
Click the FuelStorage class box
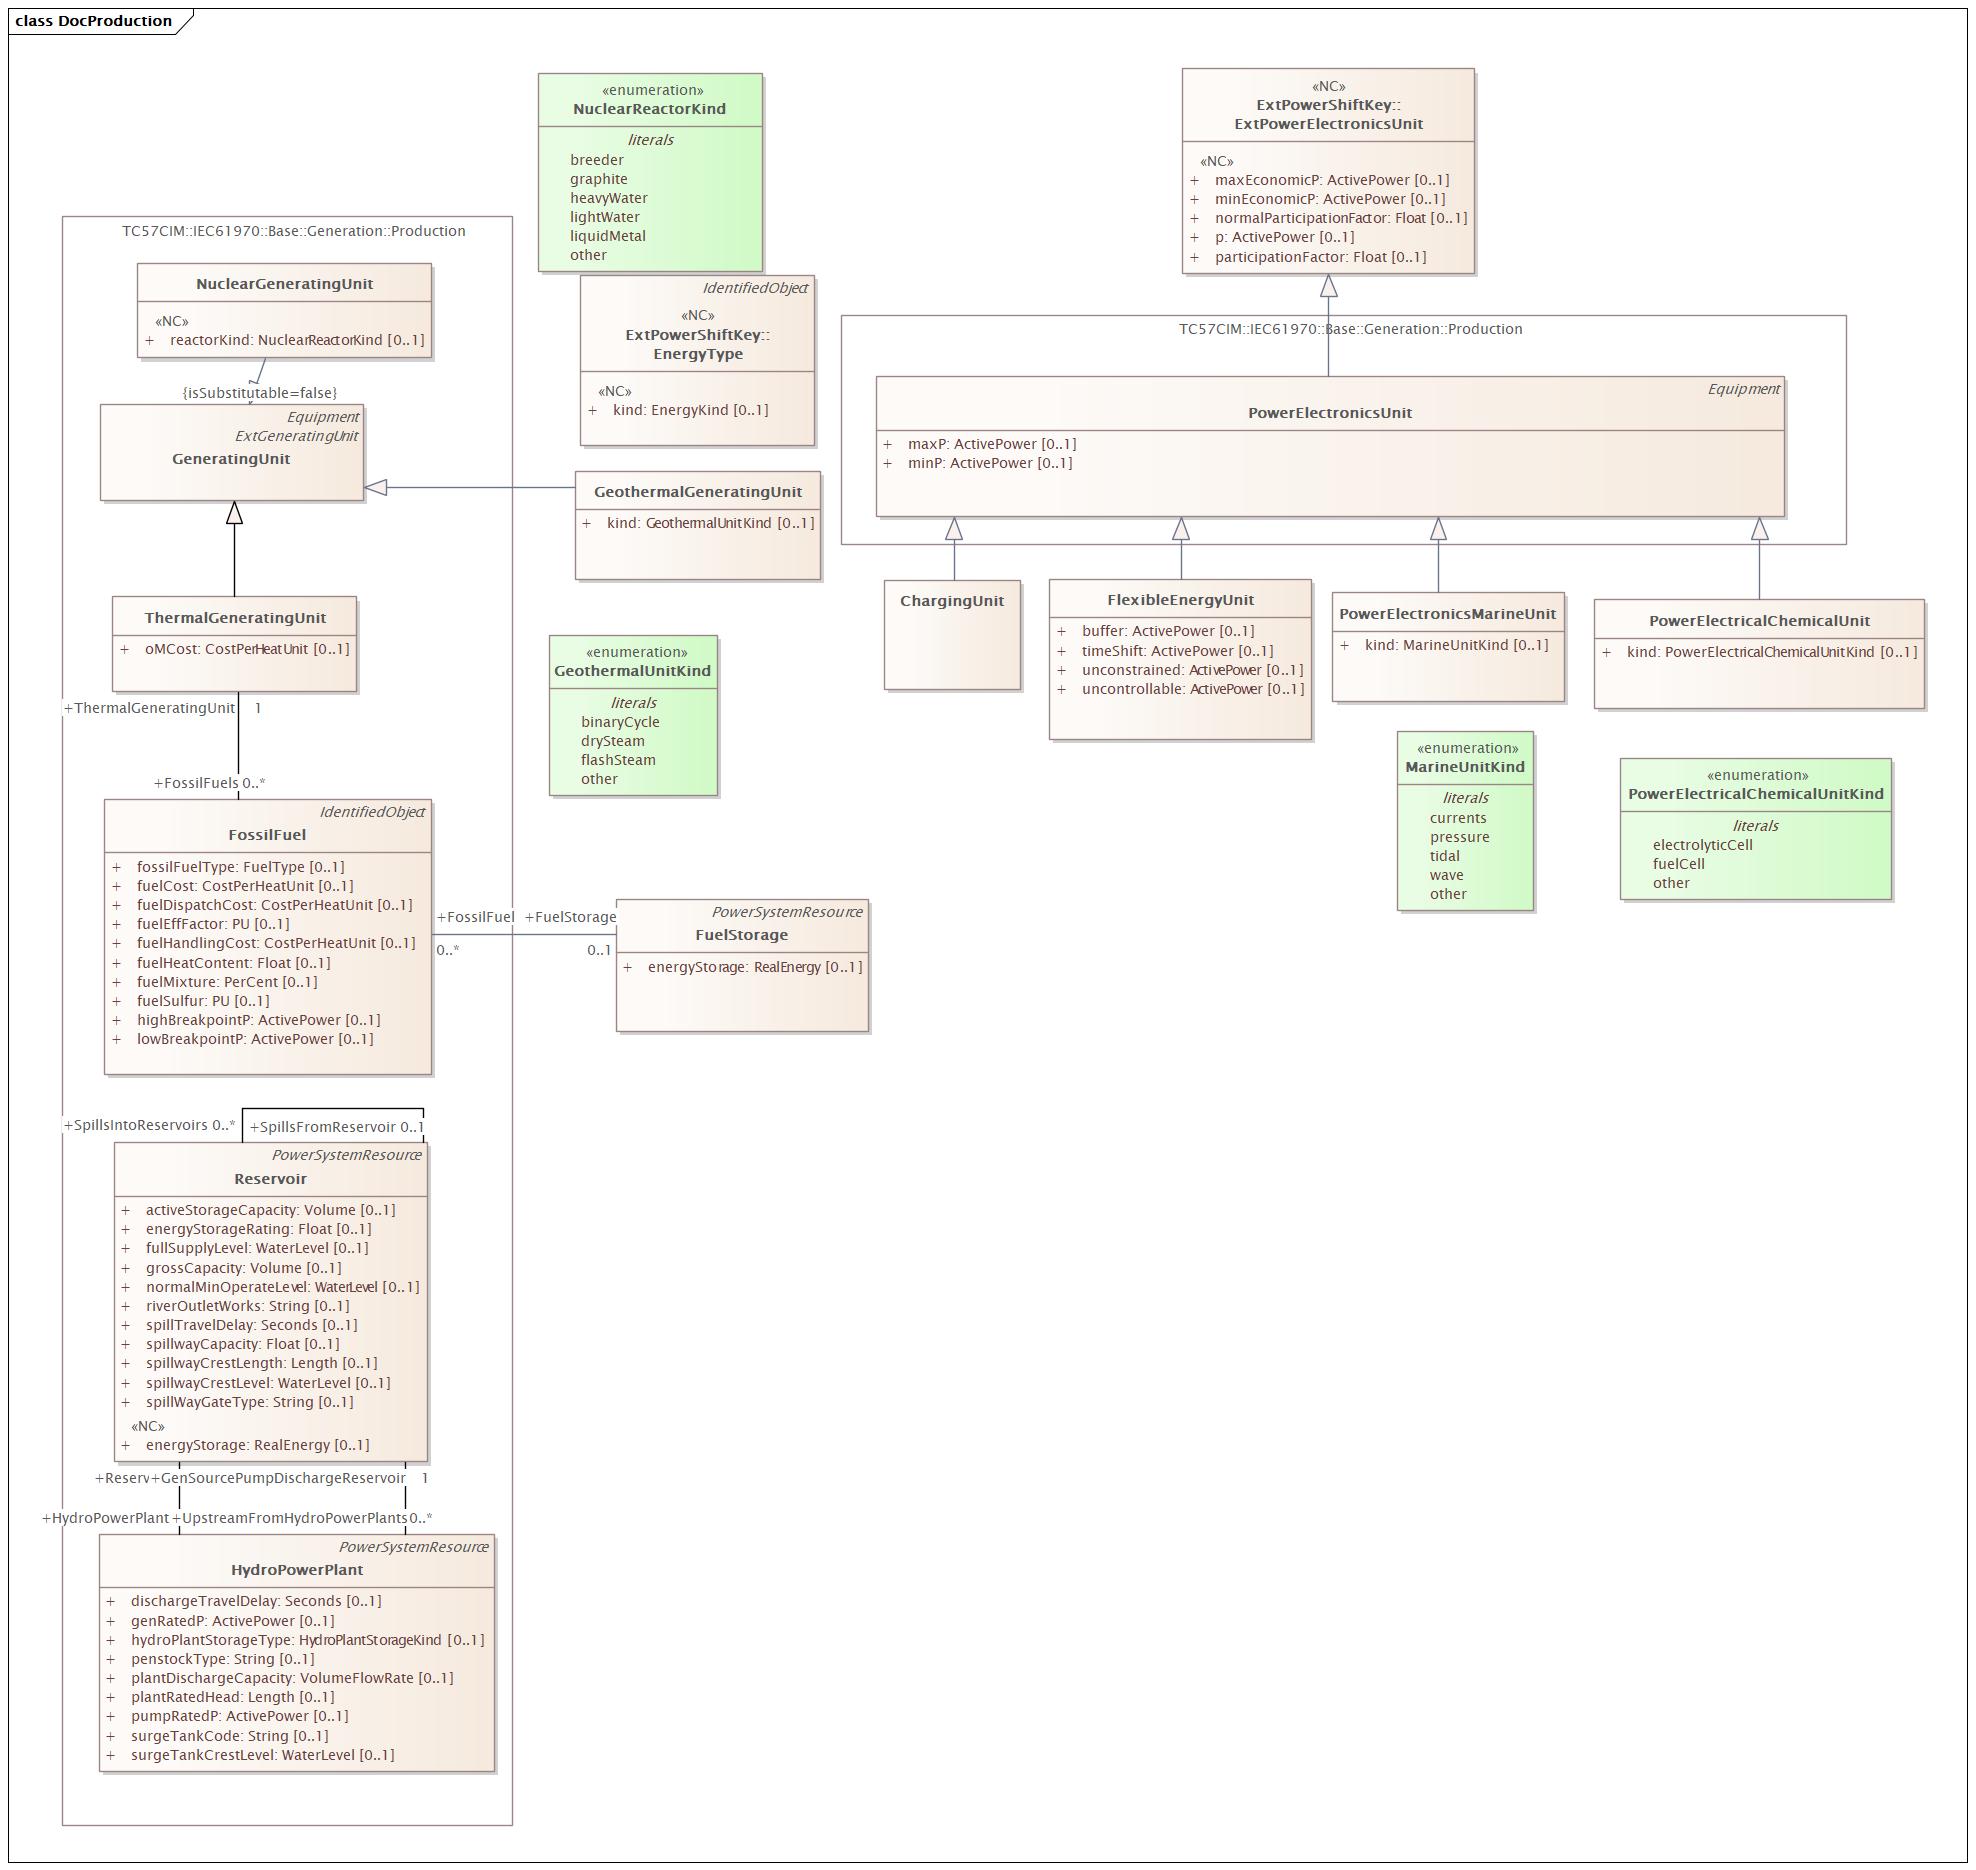coord(742,934)
